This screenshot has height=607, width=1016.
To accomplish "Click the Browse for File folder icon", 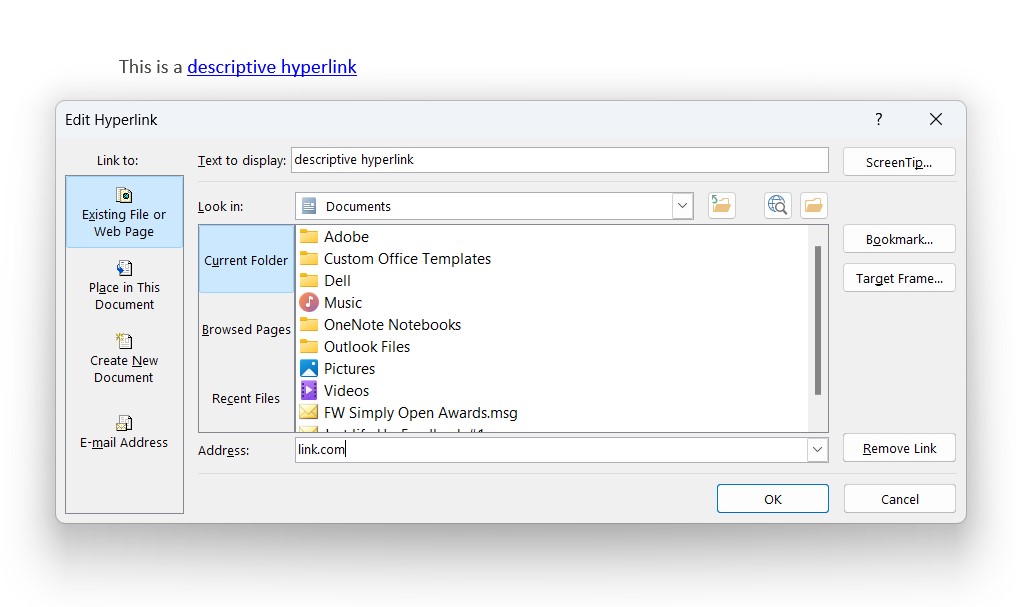I will coord(813,206).
